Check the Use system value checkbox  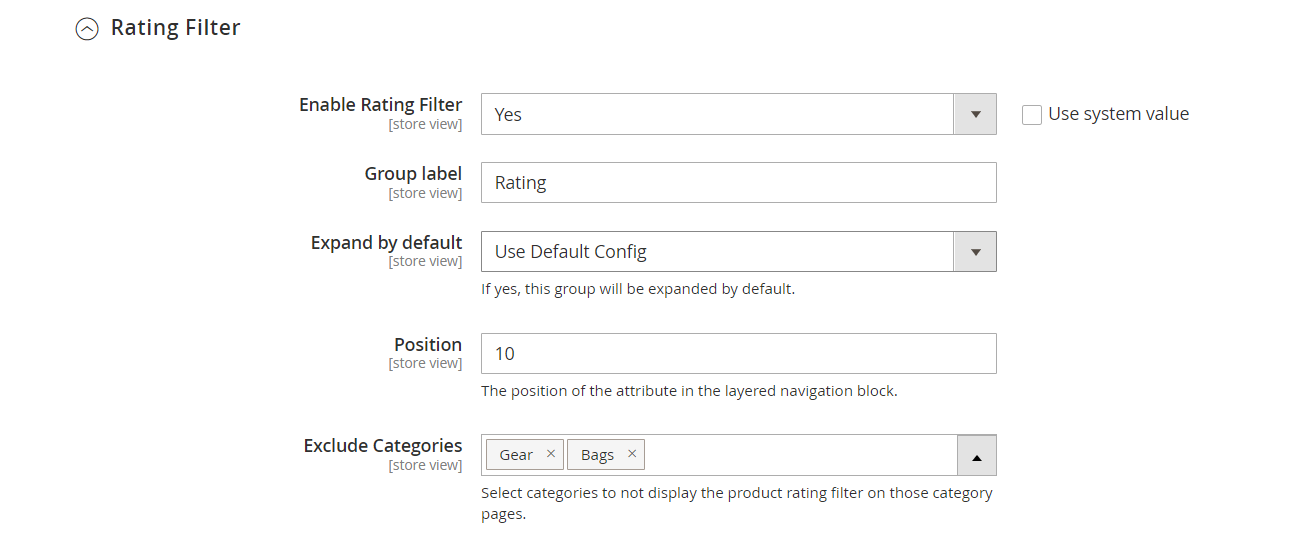1032,115
